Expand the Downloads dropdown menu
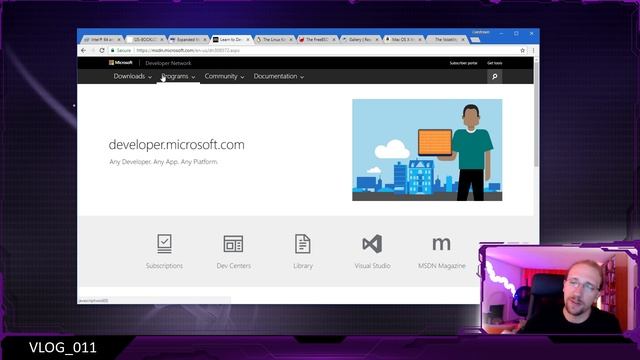This screenshot has height=360, width=640. 133,76
